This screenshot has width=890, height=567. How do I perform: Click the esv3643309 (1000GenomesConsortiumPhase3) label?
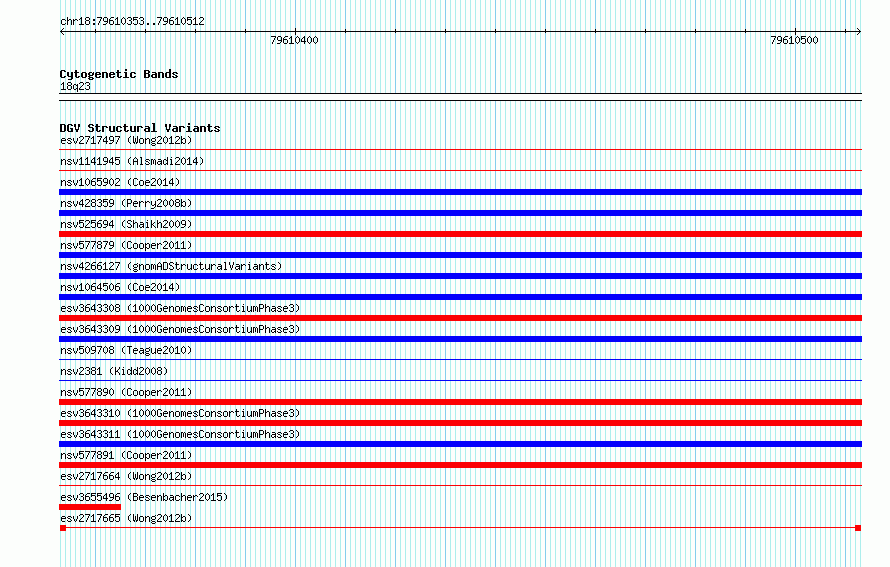click(180, 329)
